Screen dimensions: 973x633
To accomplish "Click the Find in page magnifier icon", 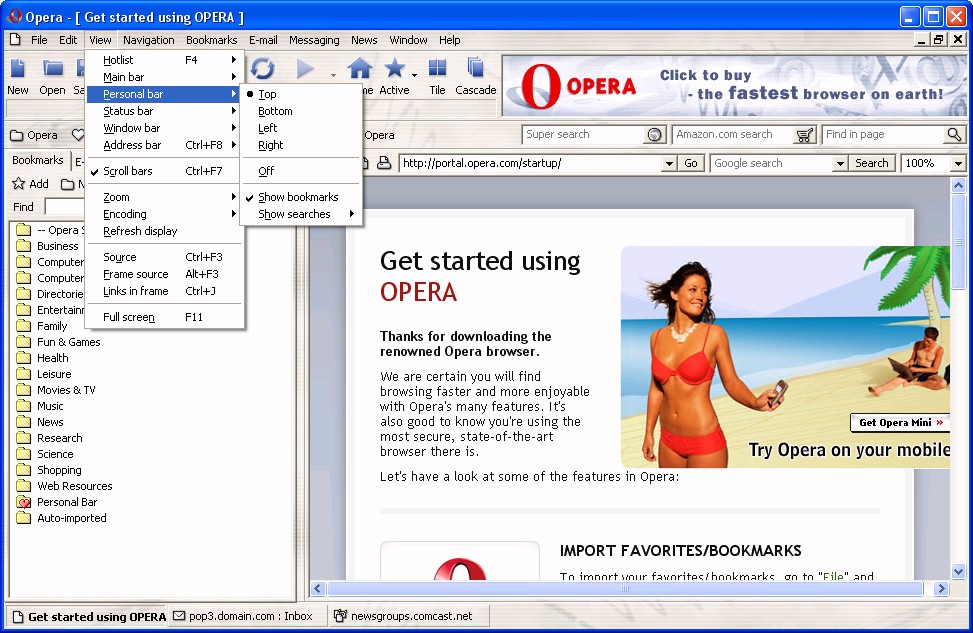I will point(954,134).
